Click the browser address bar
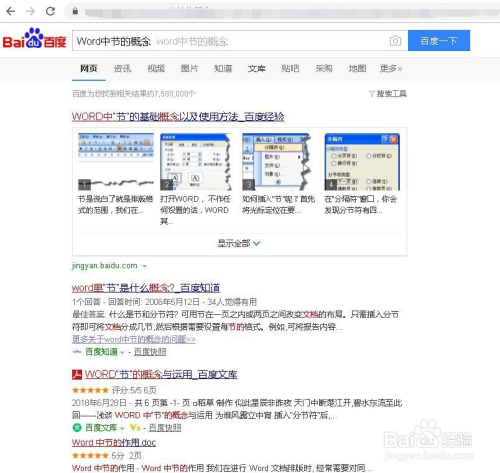 (x=282, y=12)
